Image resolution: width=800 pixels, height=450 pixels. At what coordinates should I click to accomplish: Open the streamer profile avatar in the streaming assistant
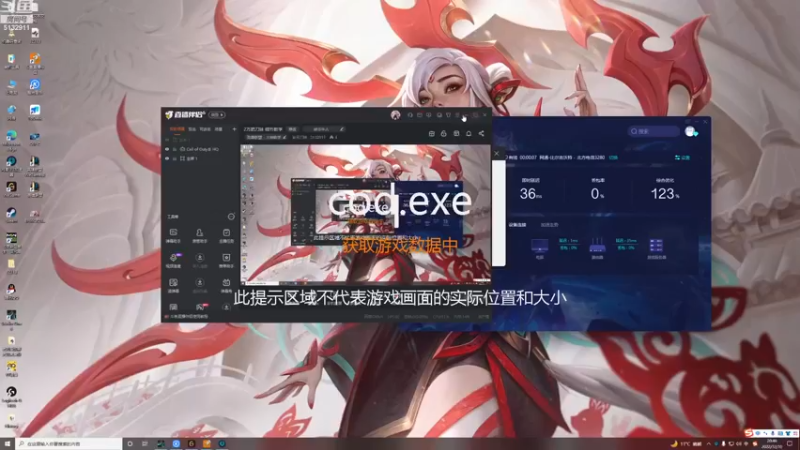click(x=395, y=115)
